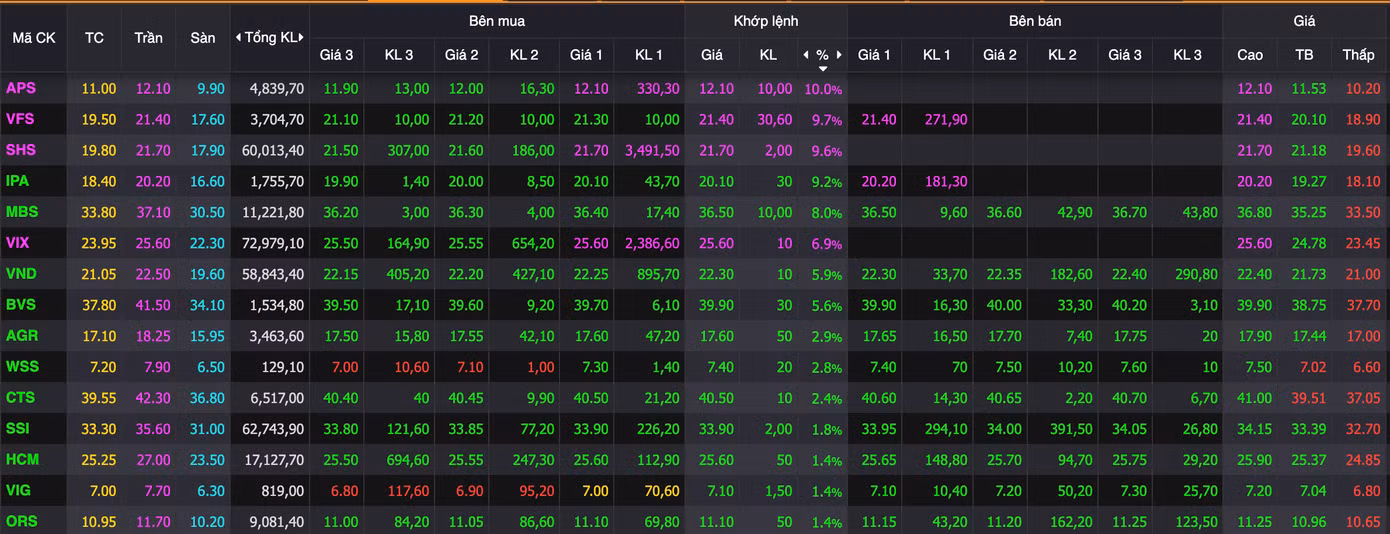Sort by the Tổng KL column header

click(270, 38)
